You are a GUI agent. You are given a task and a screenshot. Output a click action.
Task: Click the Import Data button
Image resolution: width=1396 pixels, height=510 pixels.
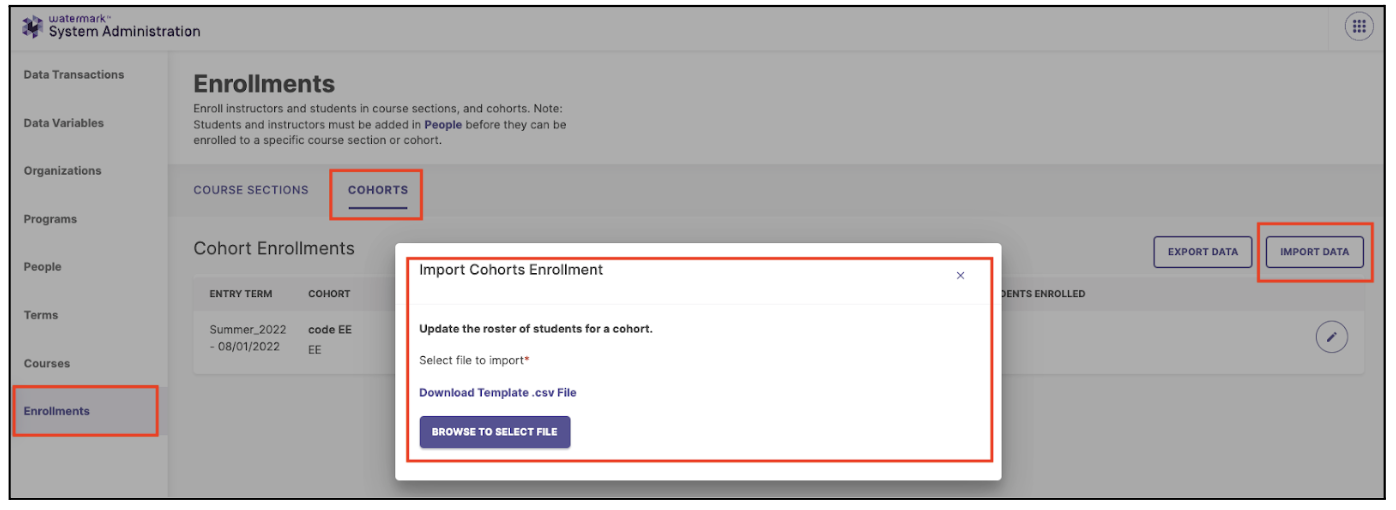1314,252
